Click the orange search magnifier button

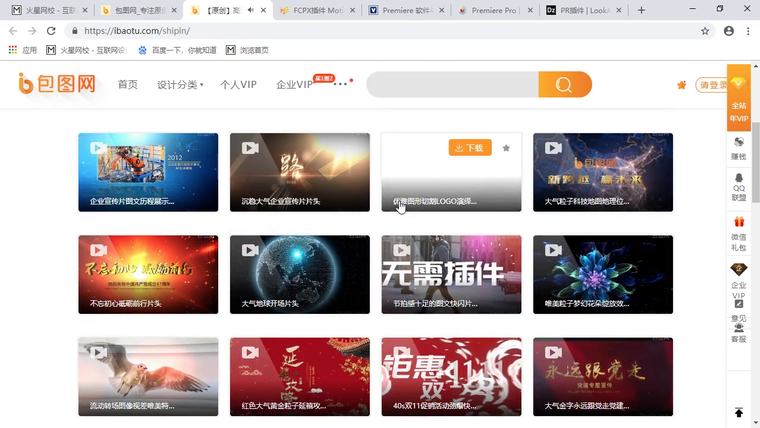(565, 85)
